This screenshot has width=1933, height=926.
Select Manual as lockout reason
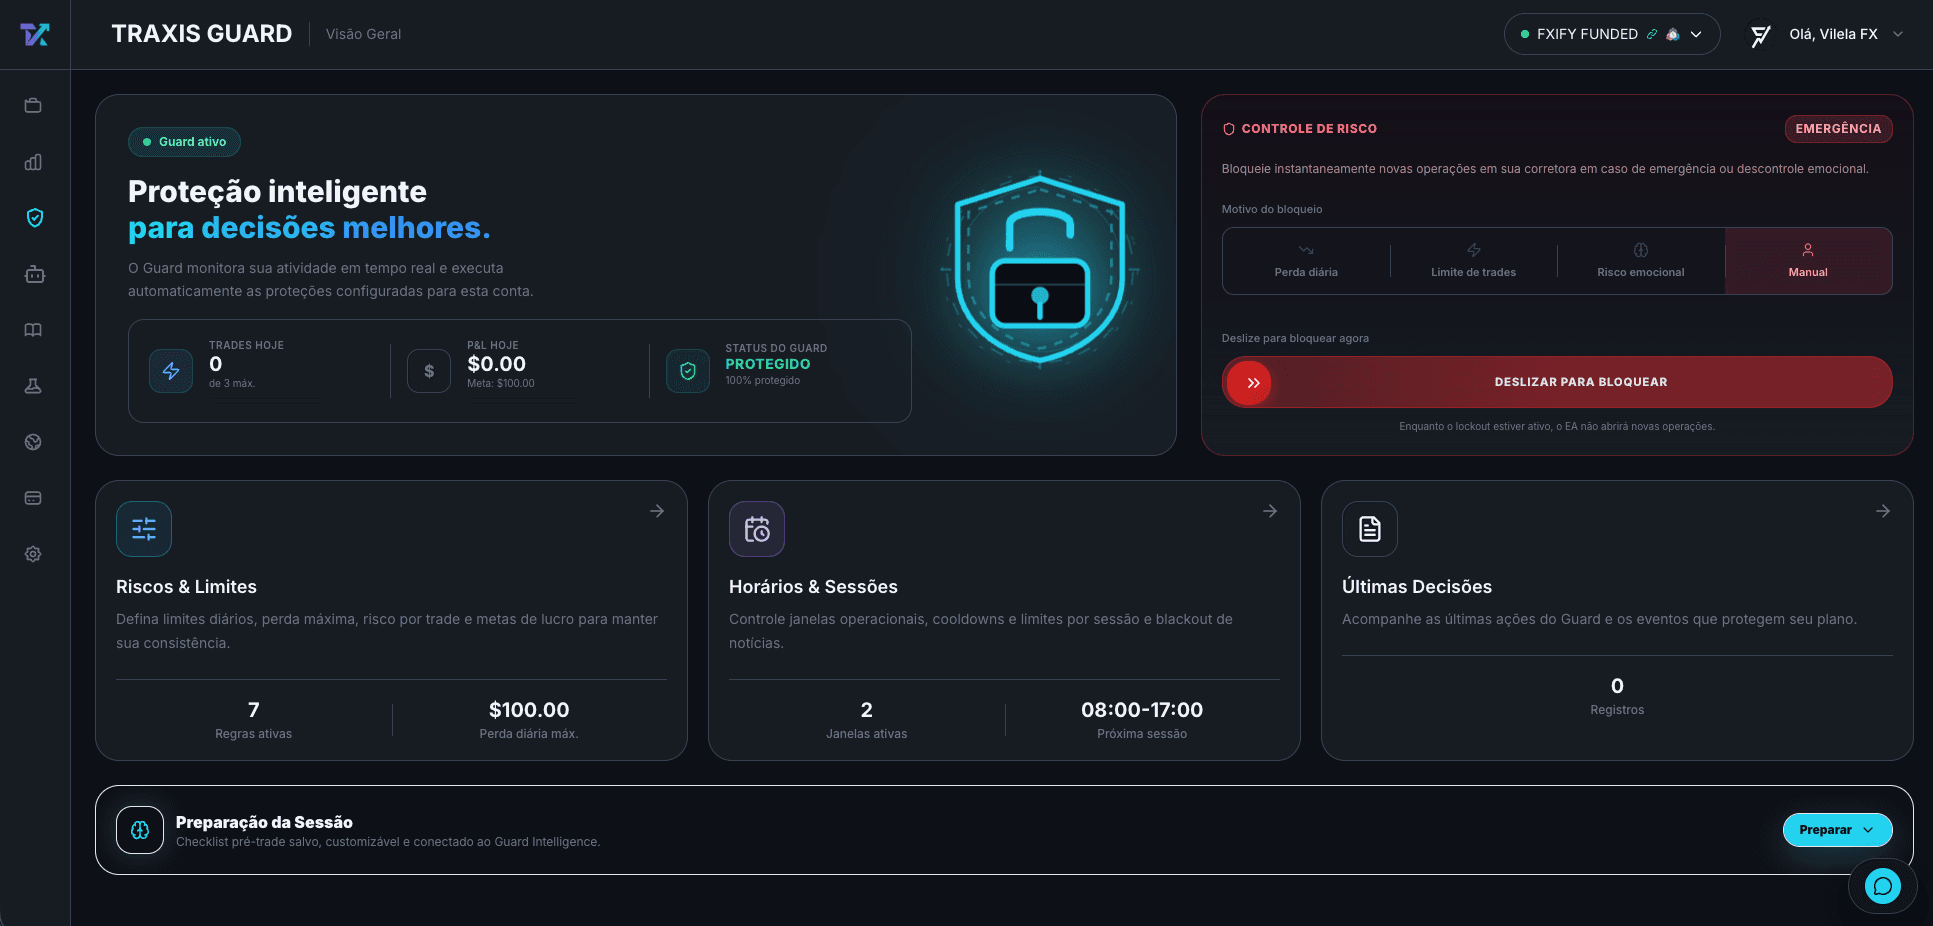(1808, 261)
